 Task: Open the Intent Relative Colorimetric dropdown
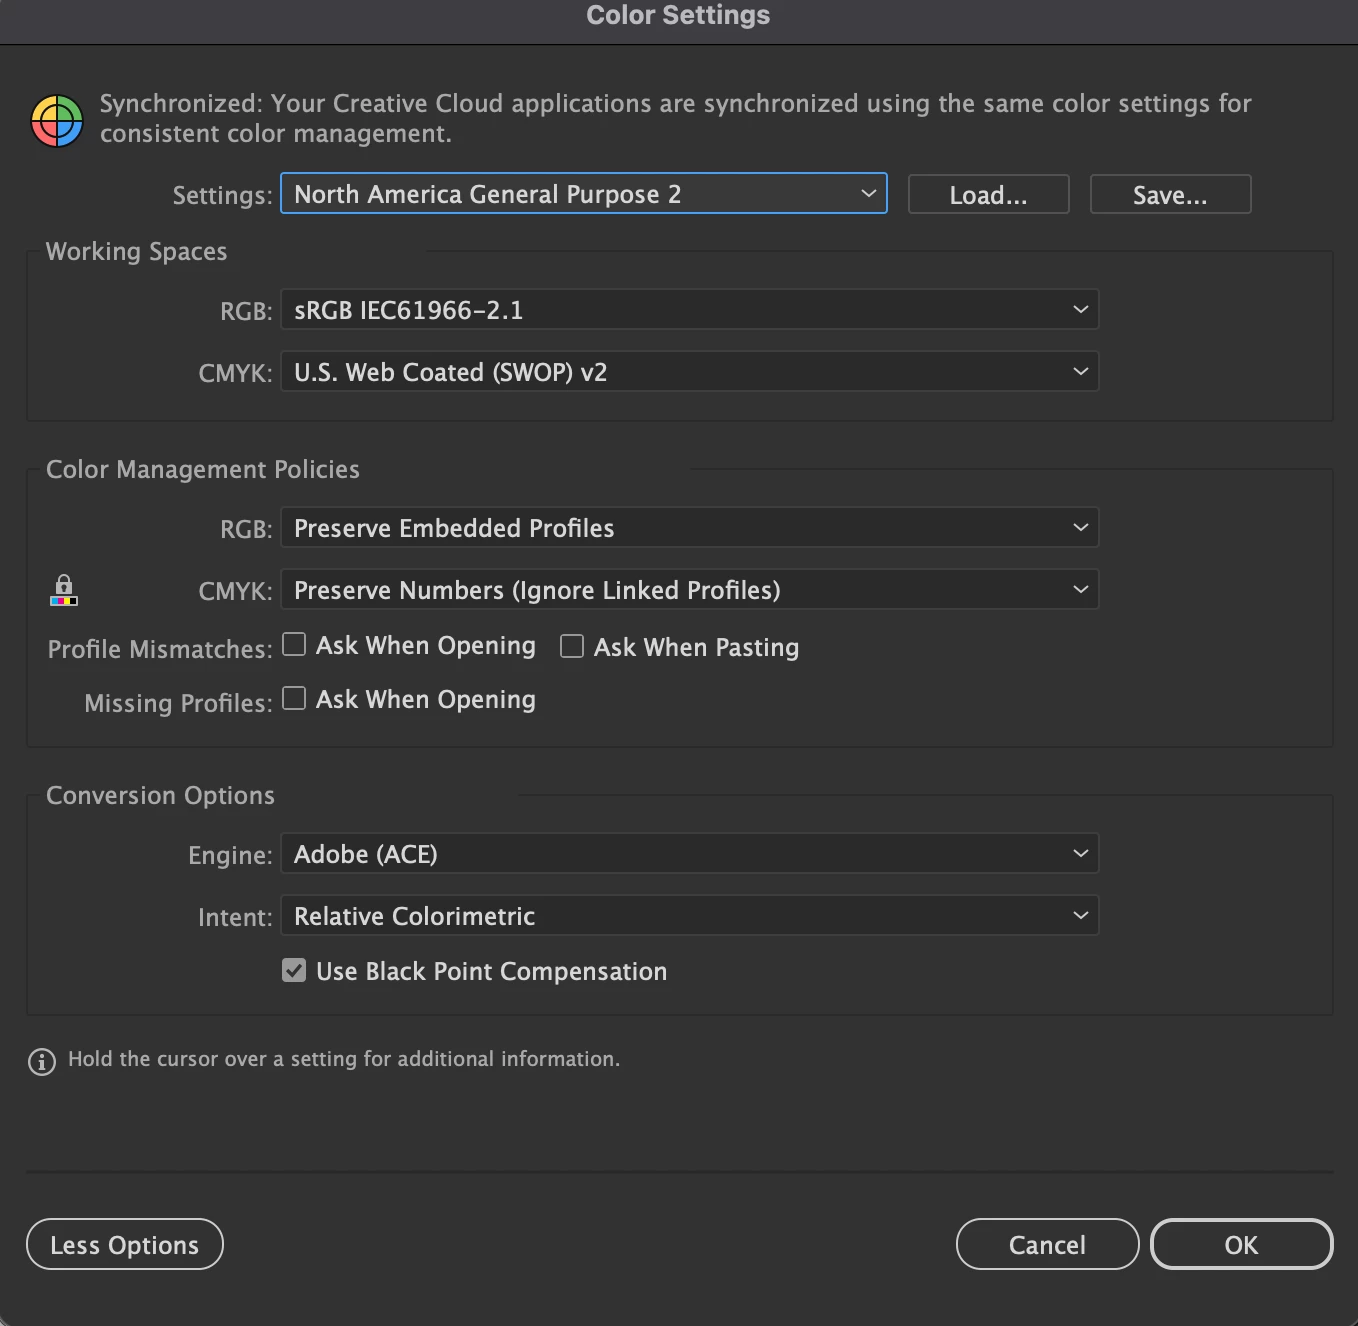pos(690,915)
